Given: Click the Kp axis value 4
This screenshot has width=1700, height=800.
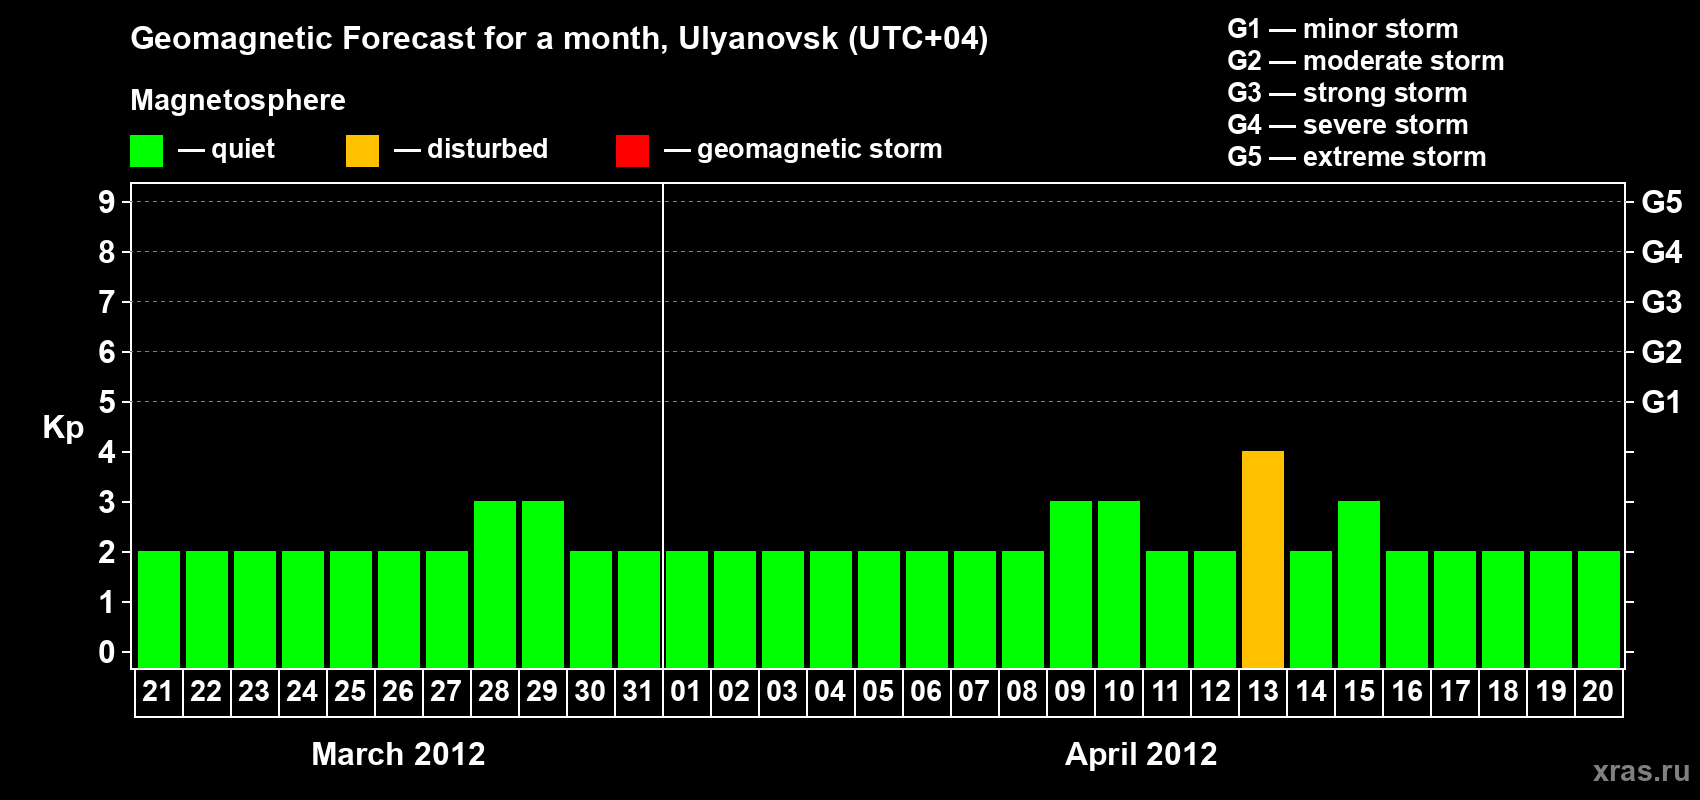Looking at the screenshot, I should [106, 452].
